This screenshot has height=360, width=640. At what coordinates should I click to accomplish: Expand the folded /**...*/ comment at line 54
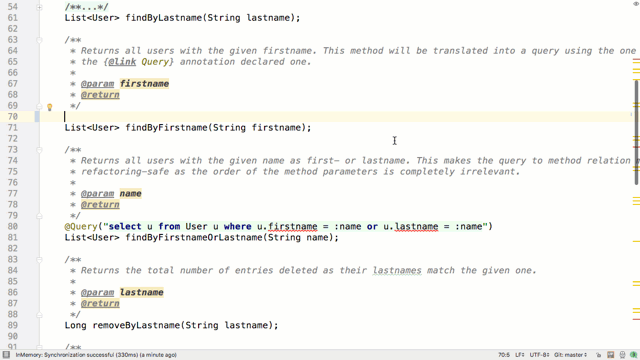[39, 7]
